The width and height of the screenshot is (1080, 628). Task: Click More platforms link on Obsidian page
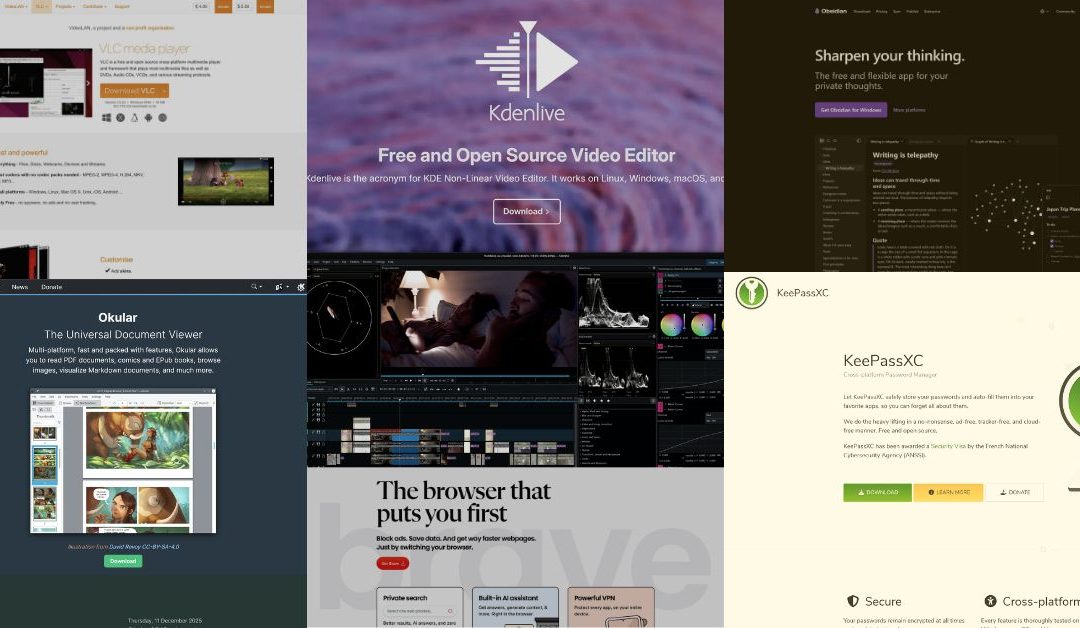tap(909, 110)
